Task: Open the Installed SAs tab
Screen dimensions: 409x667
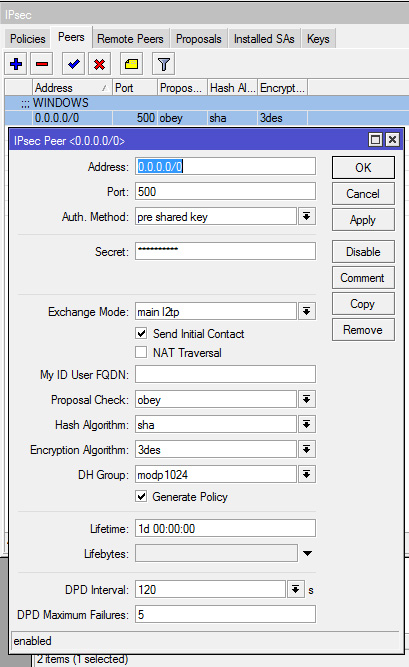Action: pyautogui.click(x=264, y=39)
